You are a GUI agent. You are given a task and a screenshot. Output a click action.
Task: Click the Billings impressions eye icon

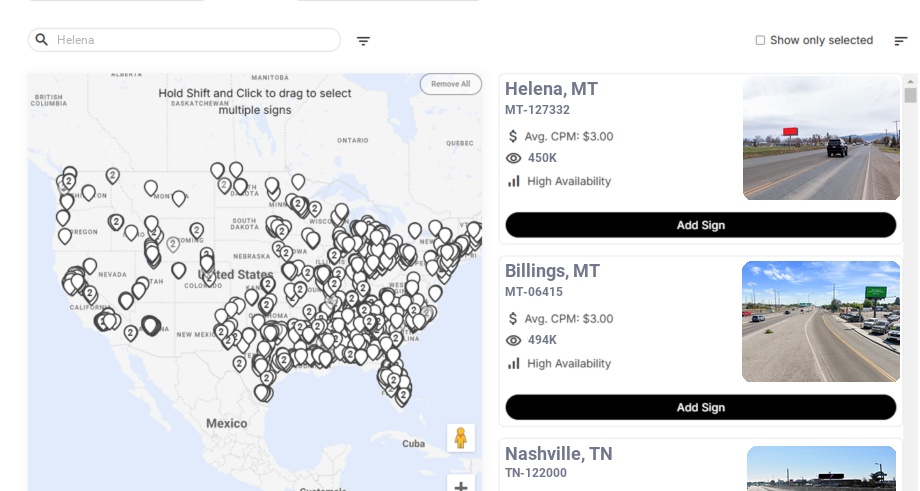click(514, 340)
